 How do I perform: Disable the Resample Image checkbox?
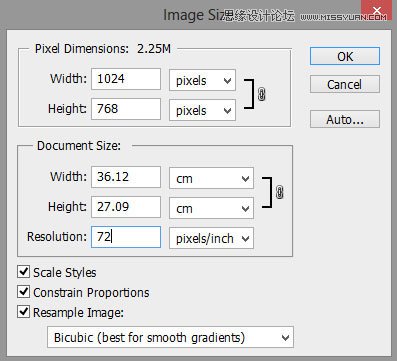tap(23, 312)
